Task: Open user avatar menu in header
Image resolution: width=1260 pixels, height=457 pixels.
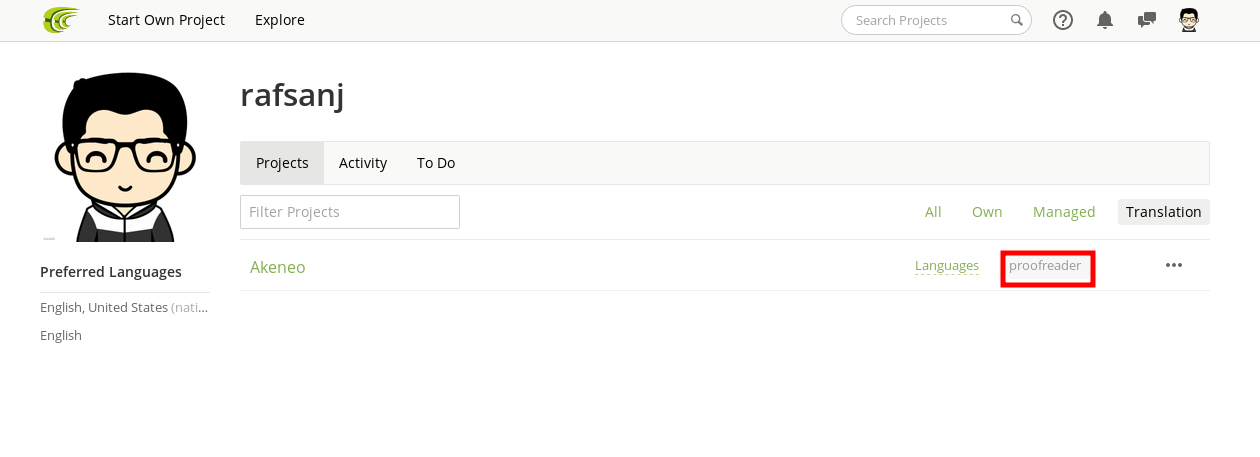Action: (1189, 20)
